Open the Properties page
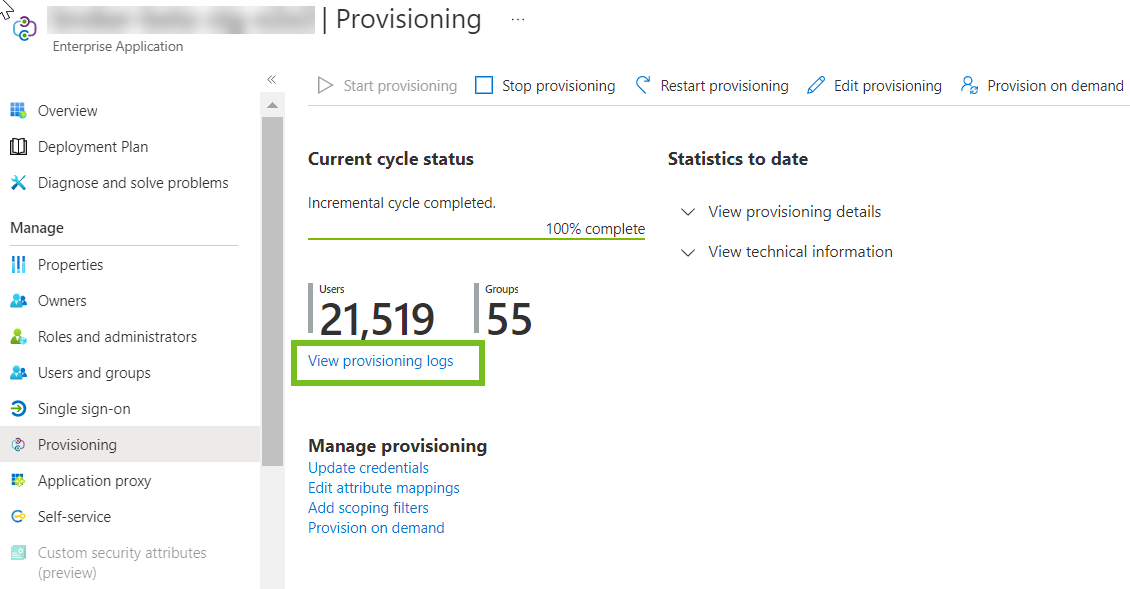 70,265
